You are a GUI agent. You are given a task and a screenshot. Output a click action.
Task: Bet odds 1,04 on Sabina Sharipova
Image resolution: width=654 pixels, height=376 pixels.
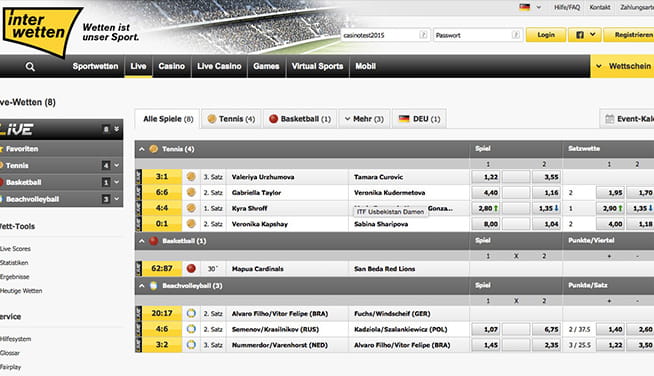pos(546,224)
